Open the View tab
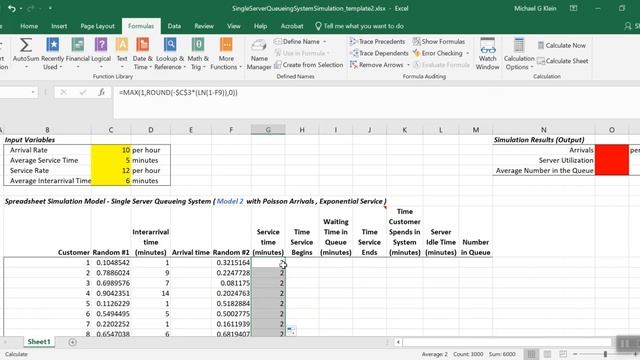Viewport: 640px width, 360px height. coord(233,26)
